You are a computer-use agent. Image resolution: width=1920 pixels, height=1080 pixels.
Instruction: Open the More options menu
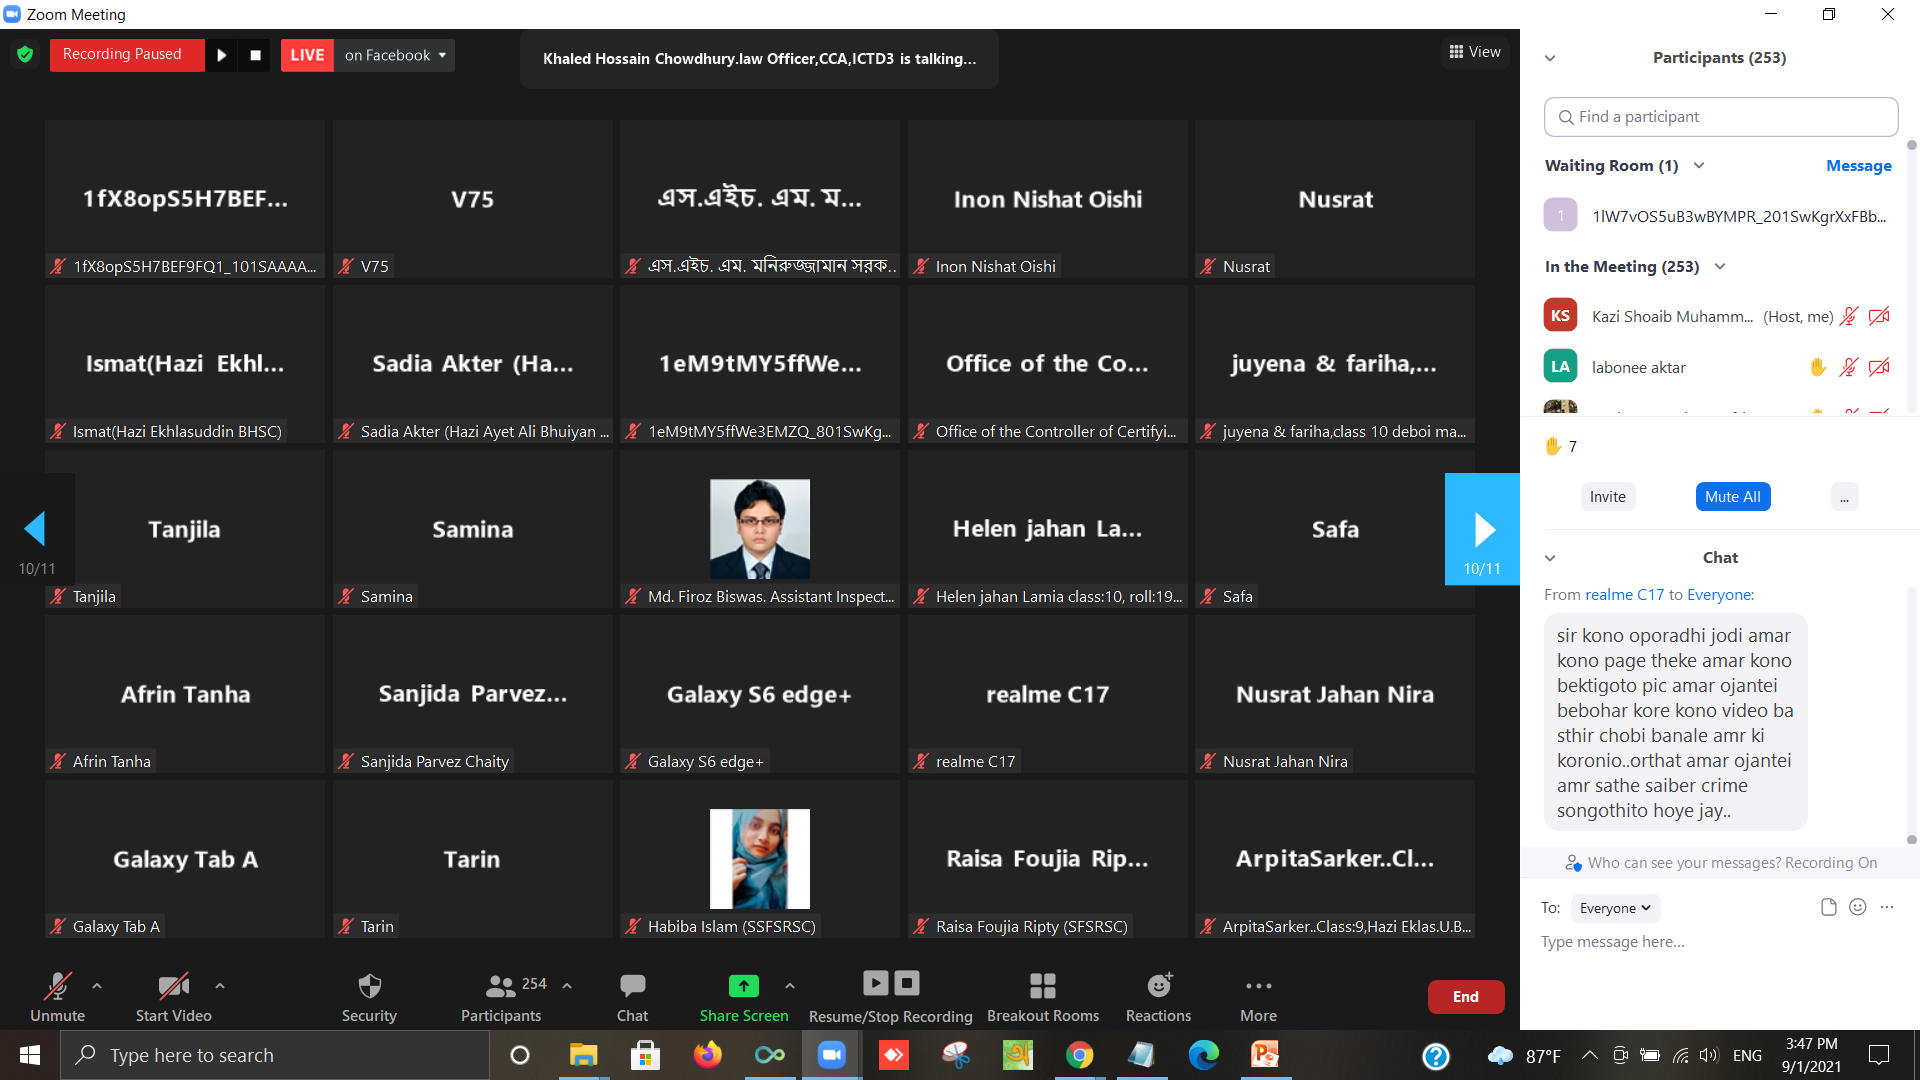point(1258,996)
